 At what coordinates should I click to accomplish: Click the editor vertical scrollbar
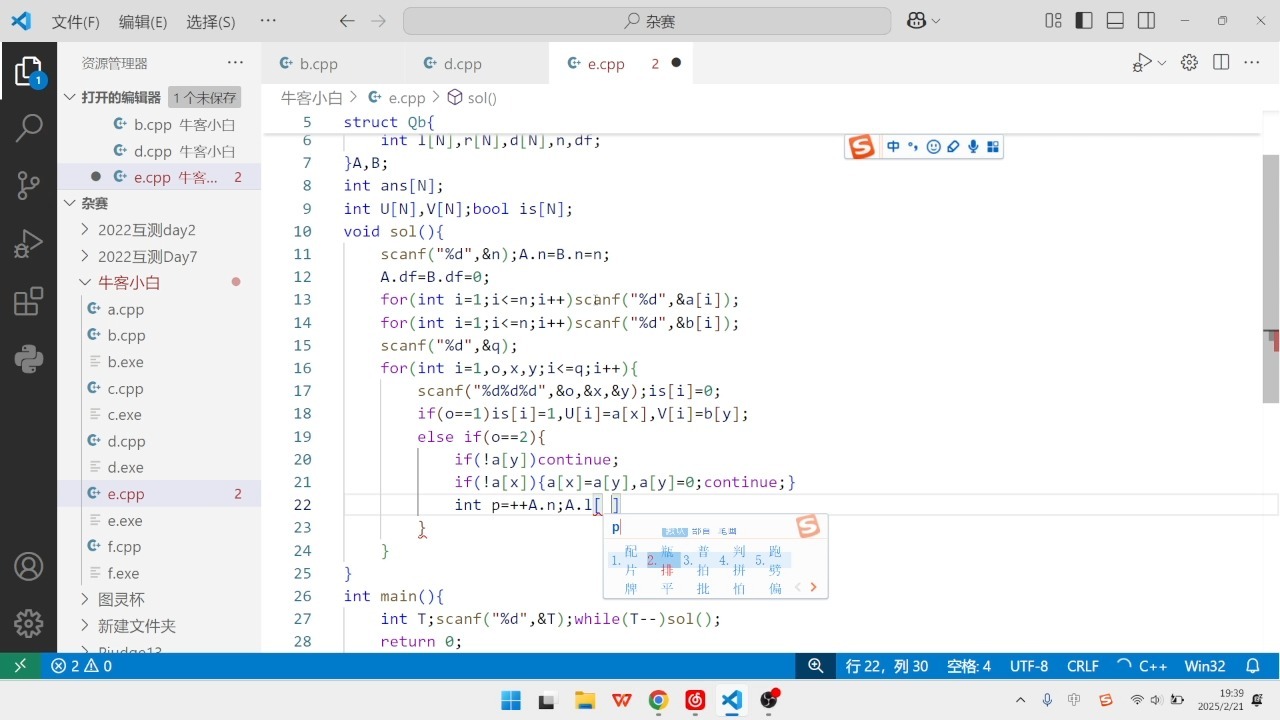point(1270,280)
